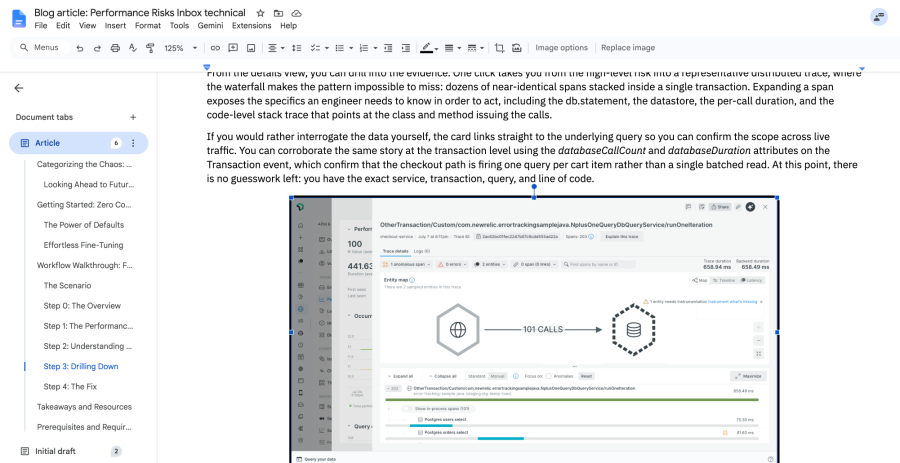This screenshot has width=900, height=463.
Task: Add a new document tab
Action: (x=133, y=117)
